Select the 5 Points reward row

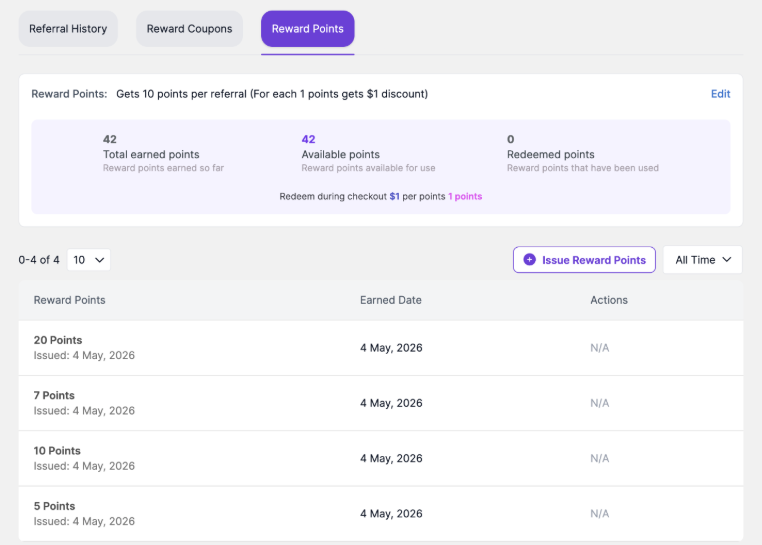381,513
